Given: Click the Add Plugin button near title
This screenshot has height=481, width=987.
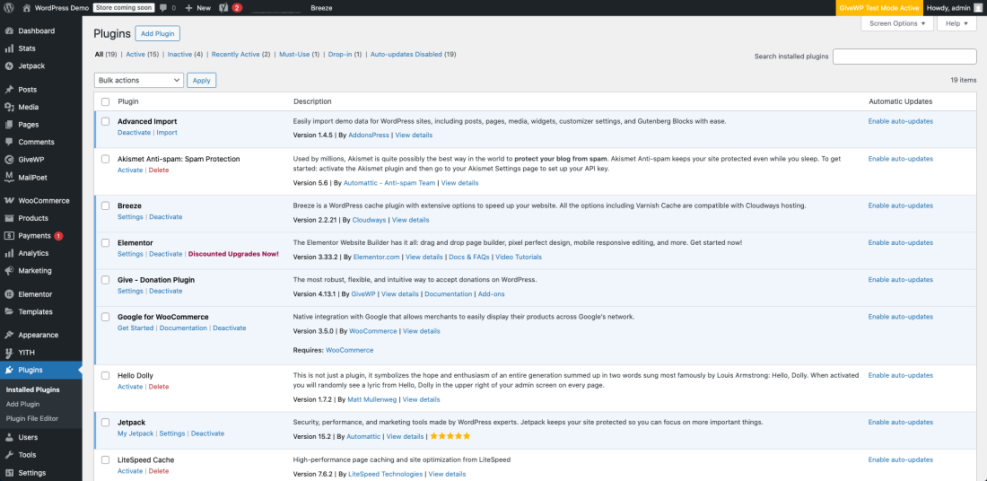Looking at the screenshot, I should point(157,33).
